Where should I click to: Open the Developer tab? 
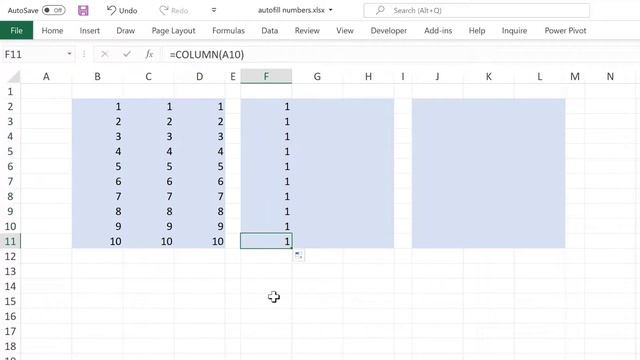click(389, 31)
